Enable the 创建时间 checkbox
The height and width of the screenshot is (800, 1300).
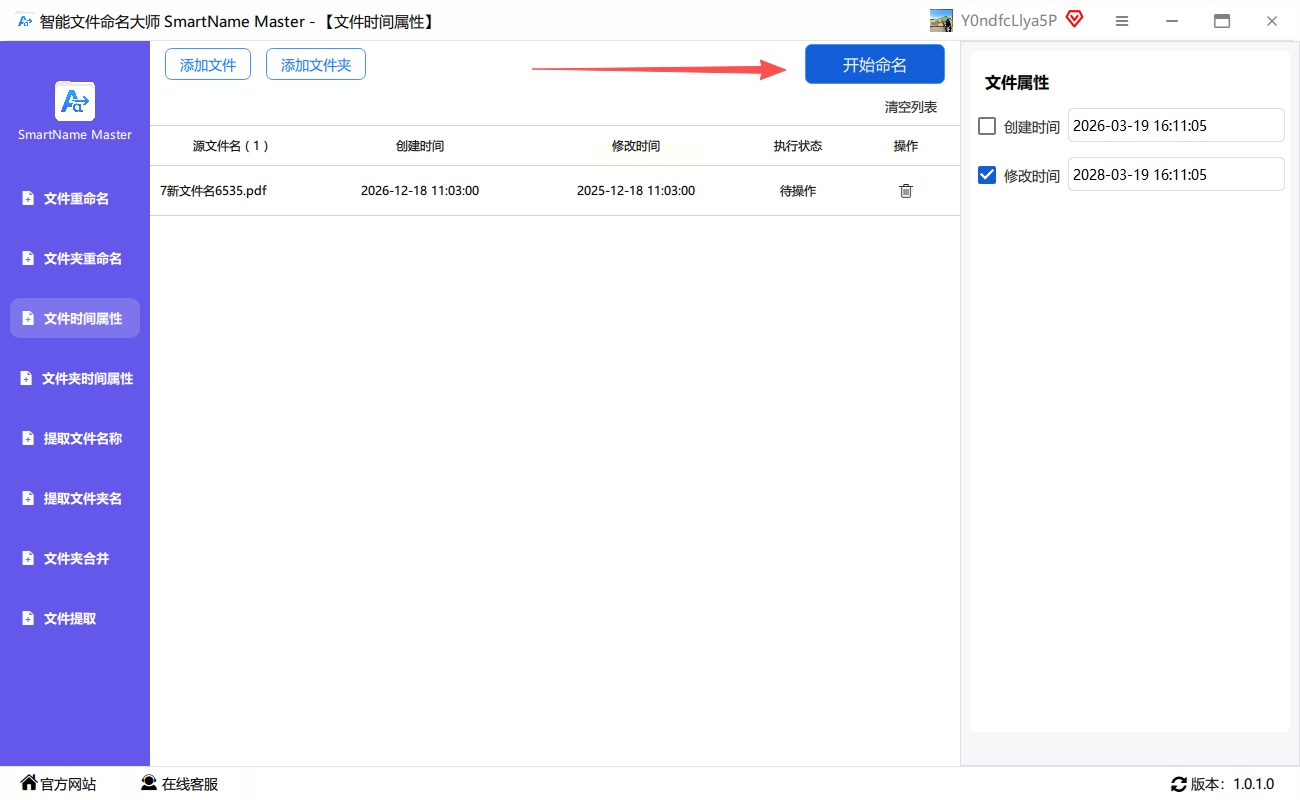[987, 126]
